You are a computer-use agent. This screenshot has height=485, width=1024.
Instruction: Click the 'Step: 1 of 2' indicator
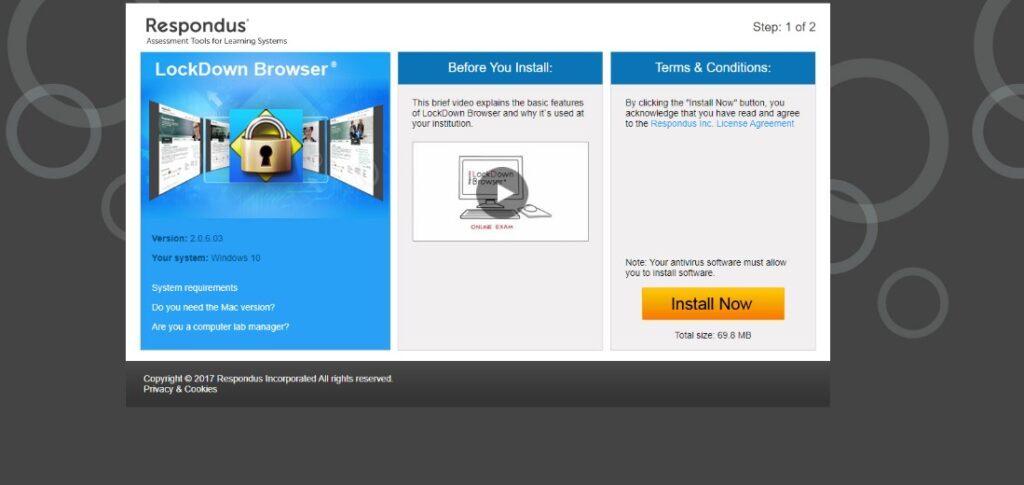783,27
